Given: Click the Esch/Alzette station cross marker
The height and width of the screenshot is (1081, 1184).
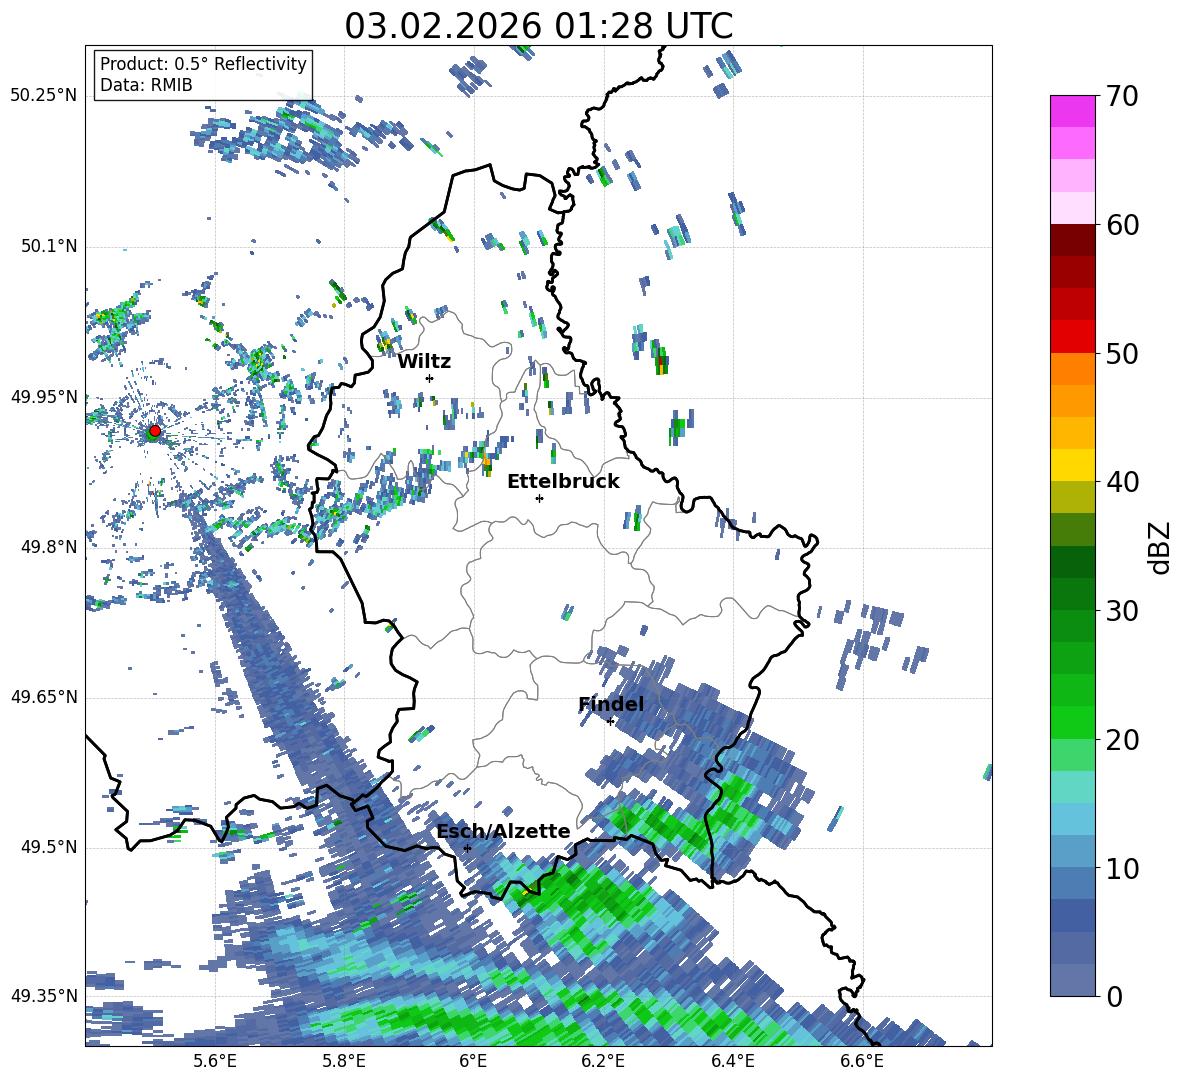Looking at the screenshot, I should pyautogui.click(x=467, y=848).
